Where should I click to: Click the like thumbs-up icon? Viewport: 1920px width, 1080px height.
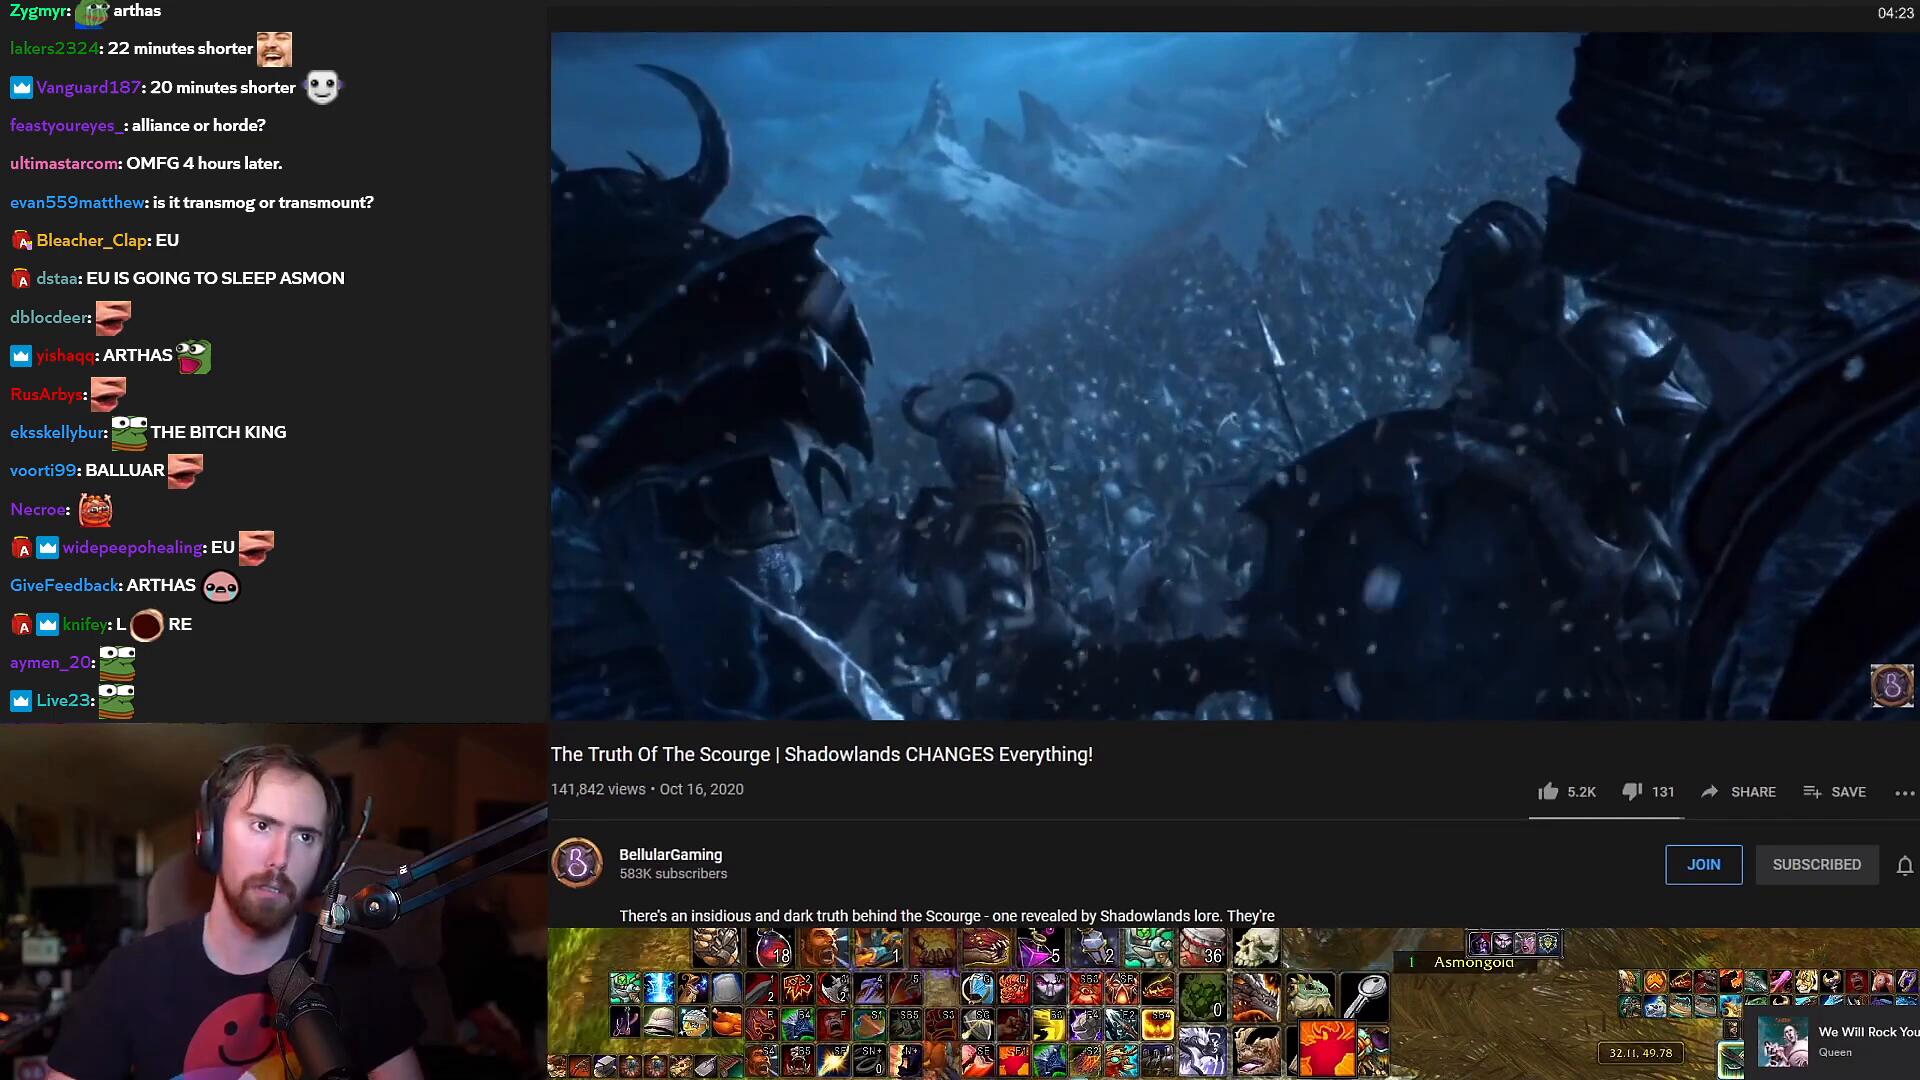pyautogui.click(x=1548, y=791)
